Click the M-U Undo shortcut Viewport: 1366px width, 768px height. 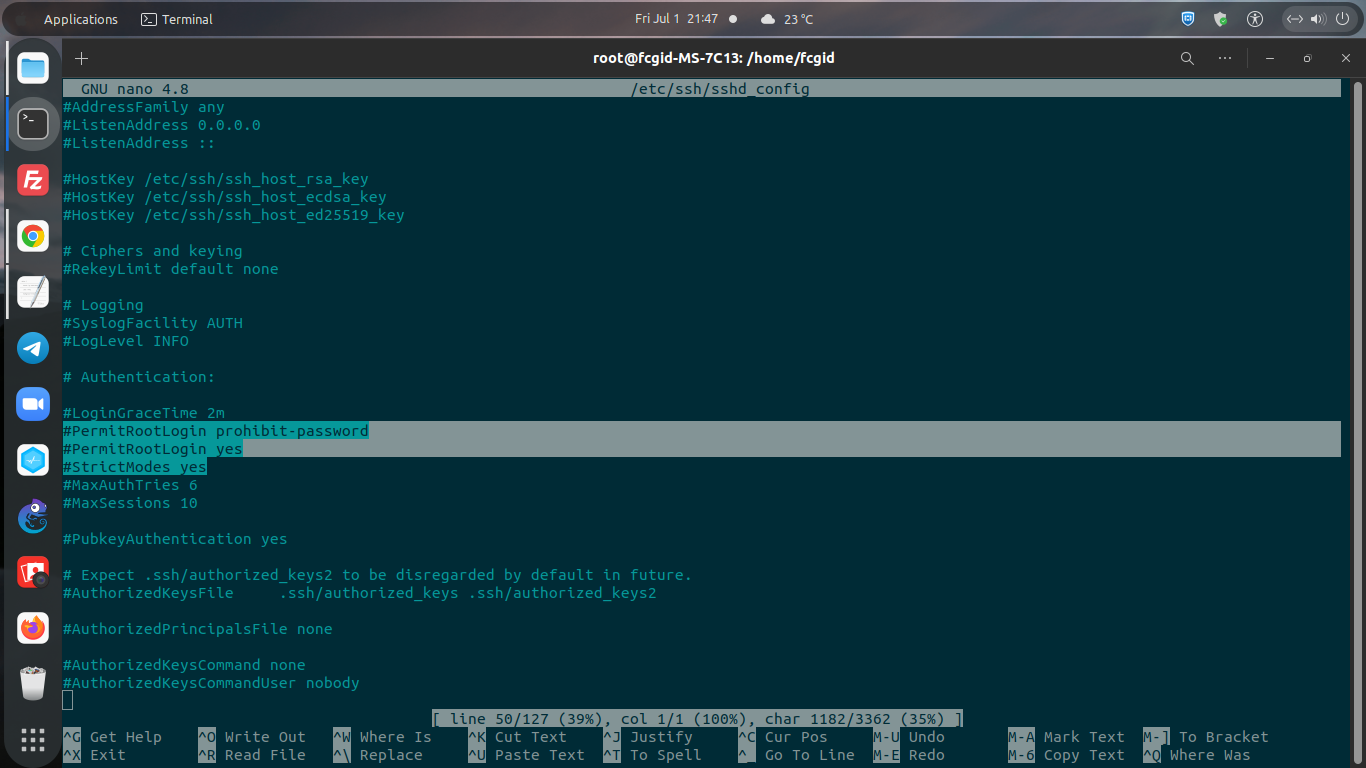(909, 737)
